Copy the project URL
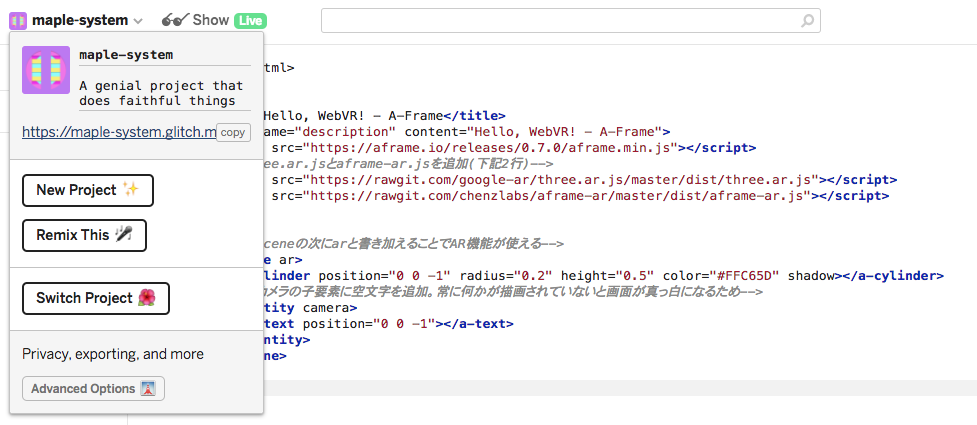This screenshot has width=977, height=425. 233,133
